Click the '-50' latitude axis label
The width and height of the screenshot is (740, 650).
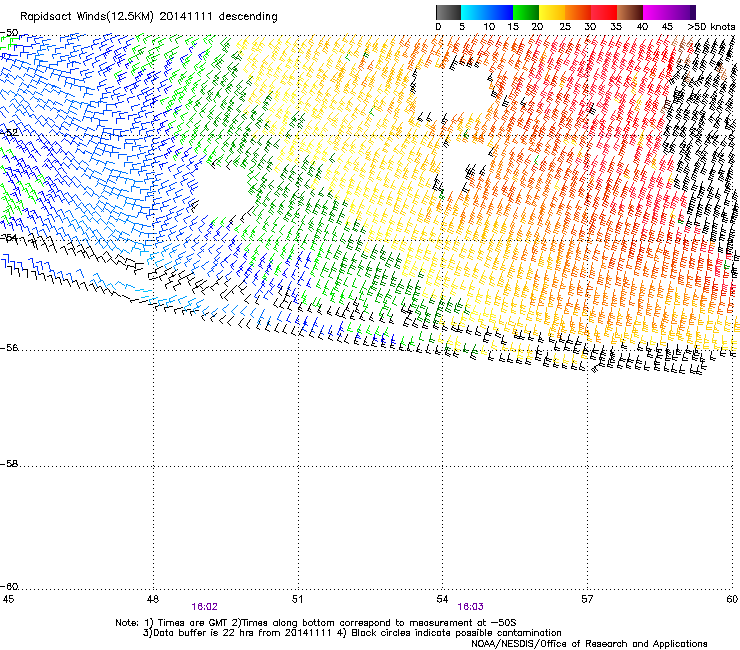[9, 33]
